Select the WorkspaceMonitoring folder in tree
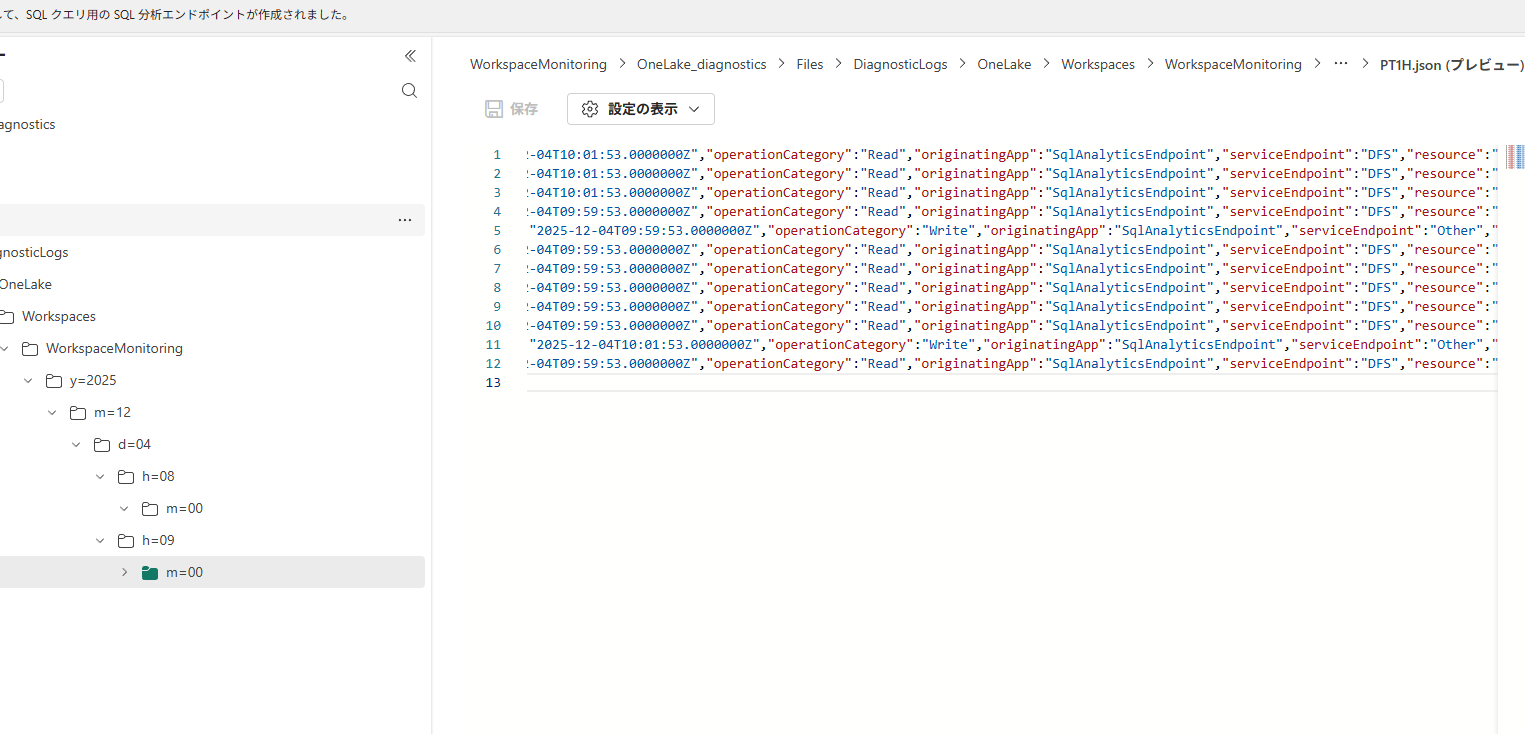1525x734 pixels. pyautogui.click(x=114, y=349)
